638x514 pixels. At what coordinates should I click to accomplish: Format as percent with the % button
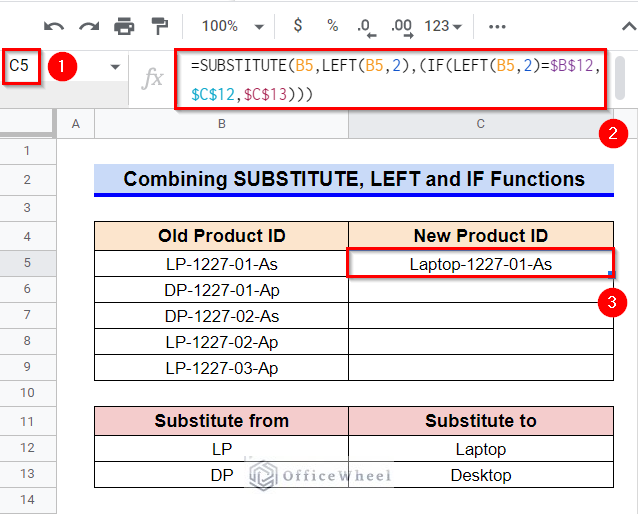point(332,26)
